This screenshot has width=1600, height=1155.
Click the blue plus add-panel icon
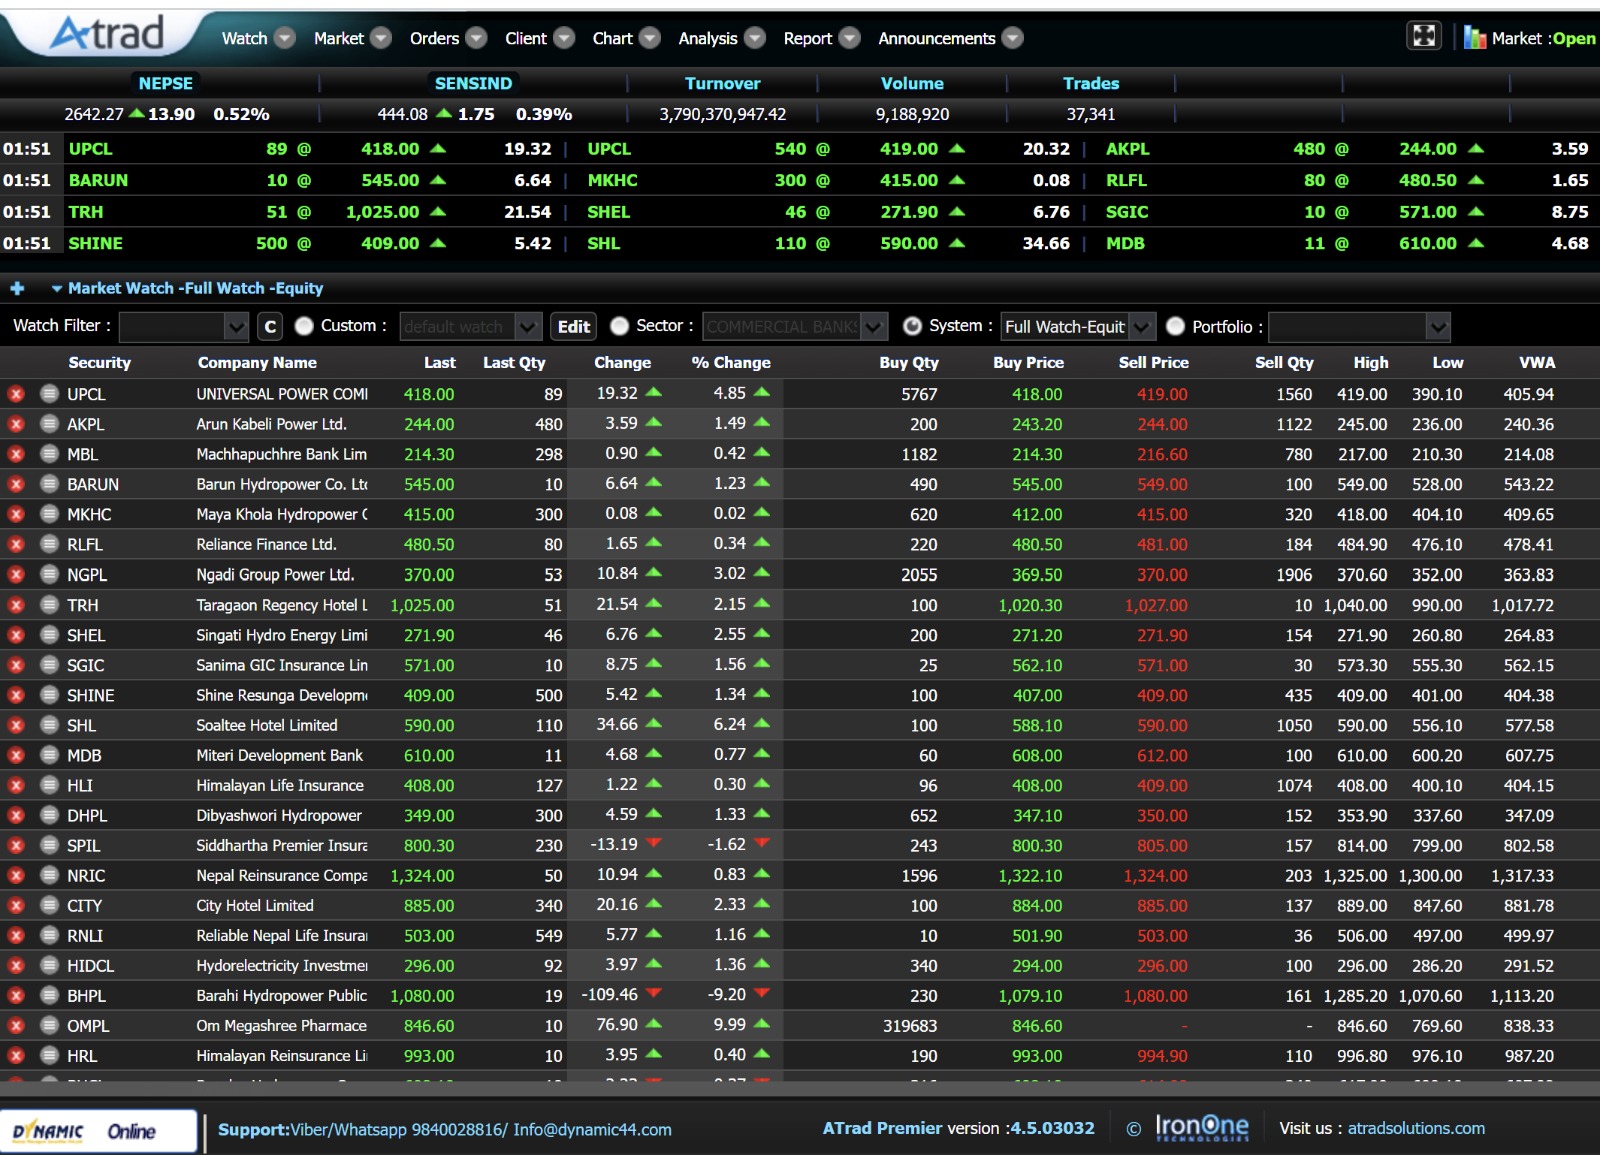click(x=17, y=288)
